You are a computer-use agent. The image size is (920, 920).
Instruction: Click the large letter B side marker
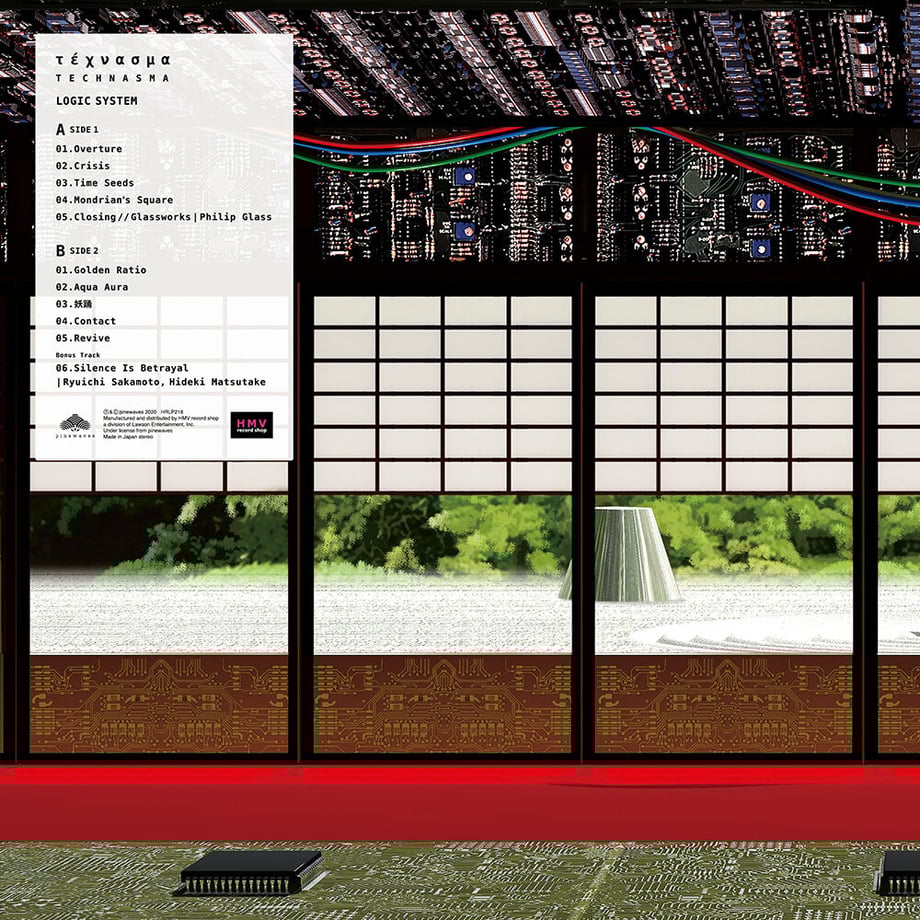coord(60,251)
